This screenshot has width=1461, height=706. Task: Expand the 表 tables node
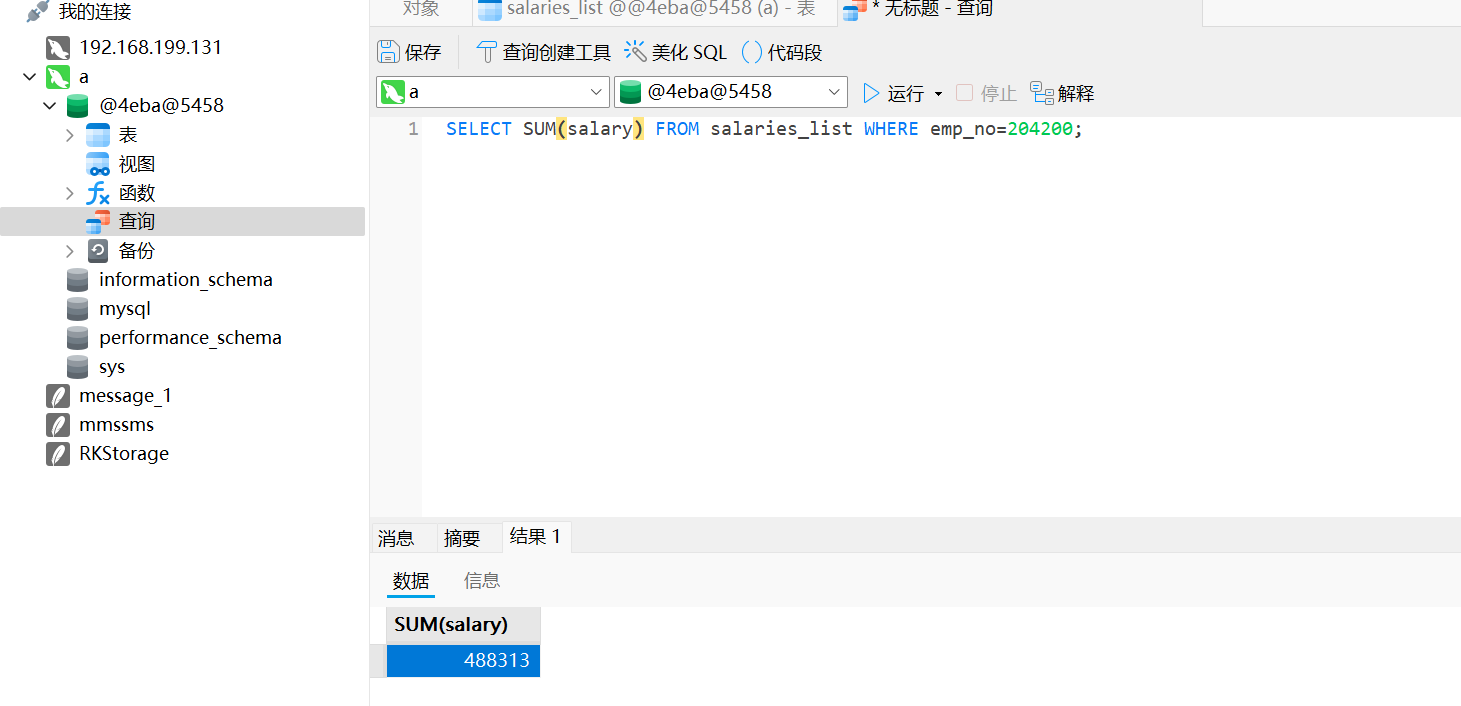(70, 135)
